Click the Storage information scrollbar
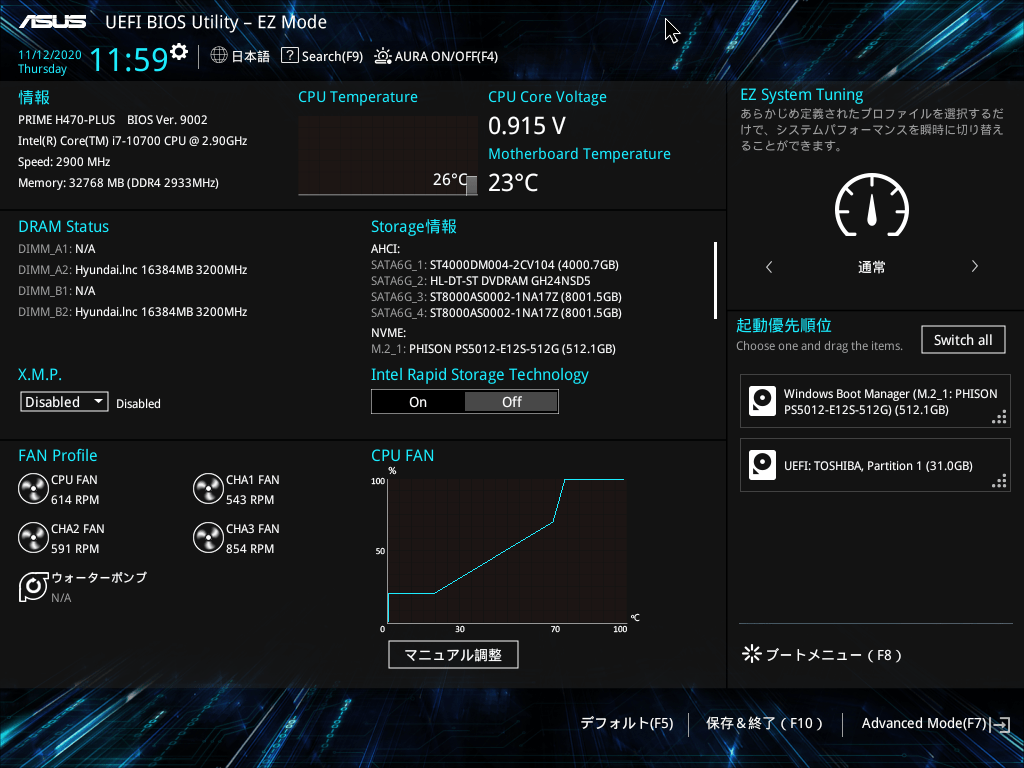 point(716,280)
